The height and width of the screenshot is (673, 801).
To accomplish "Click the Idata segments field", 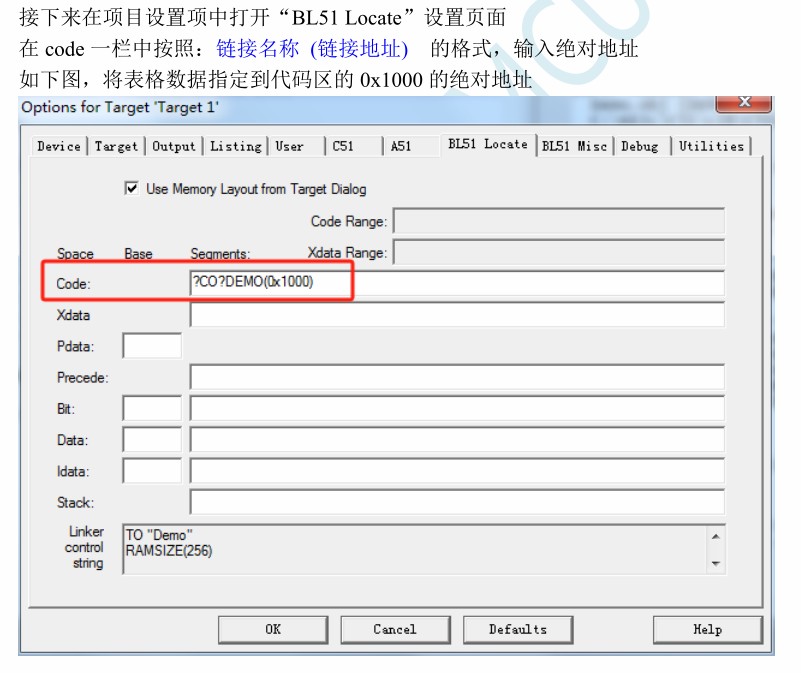I will pos(457,471).
